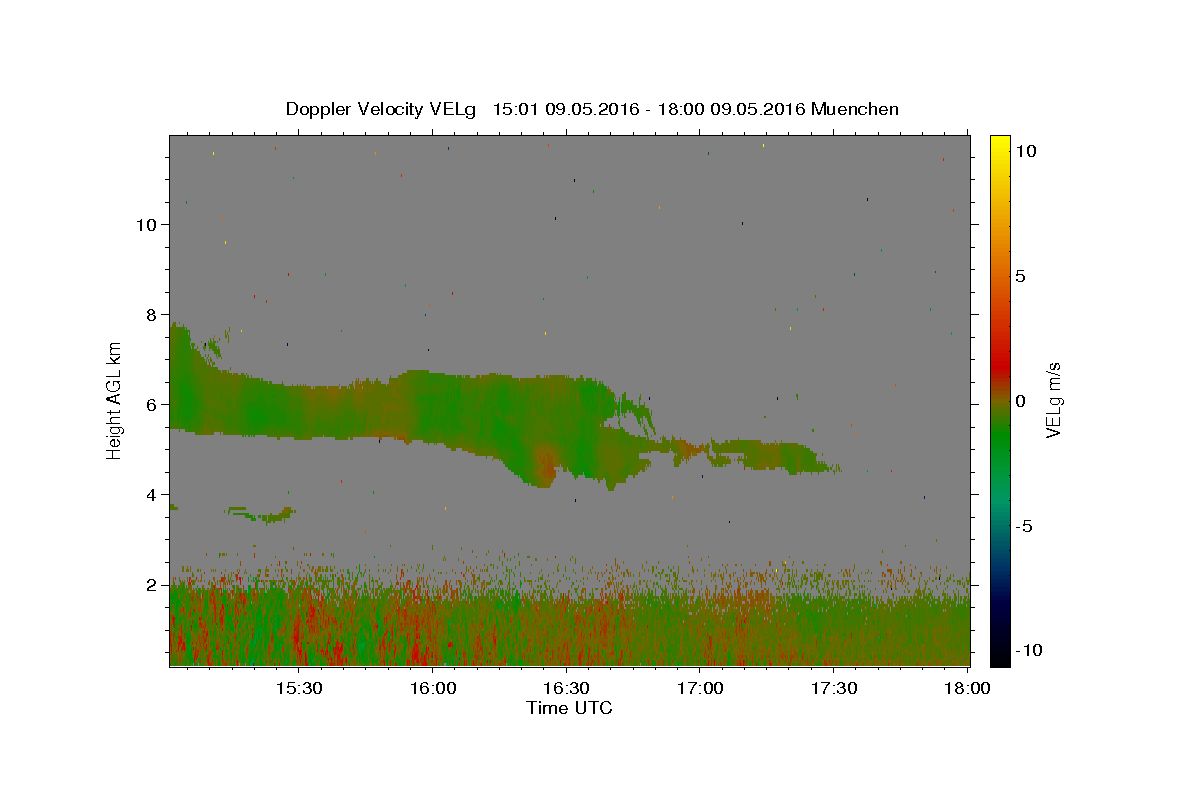Click the 15:30 time axis label
1200x800 pixels.
(x=299, y=689)
